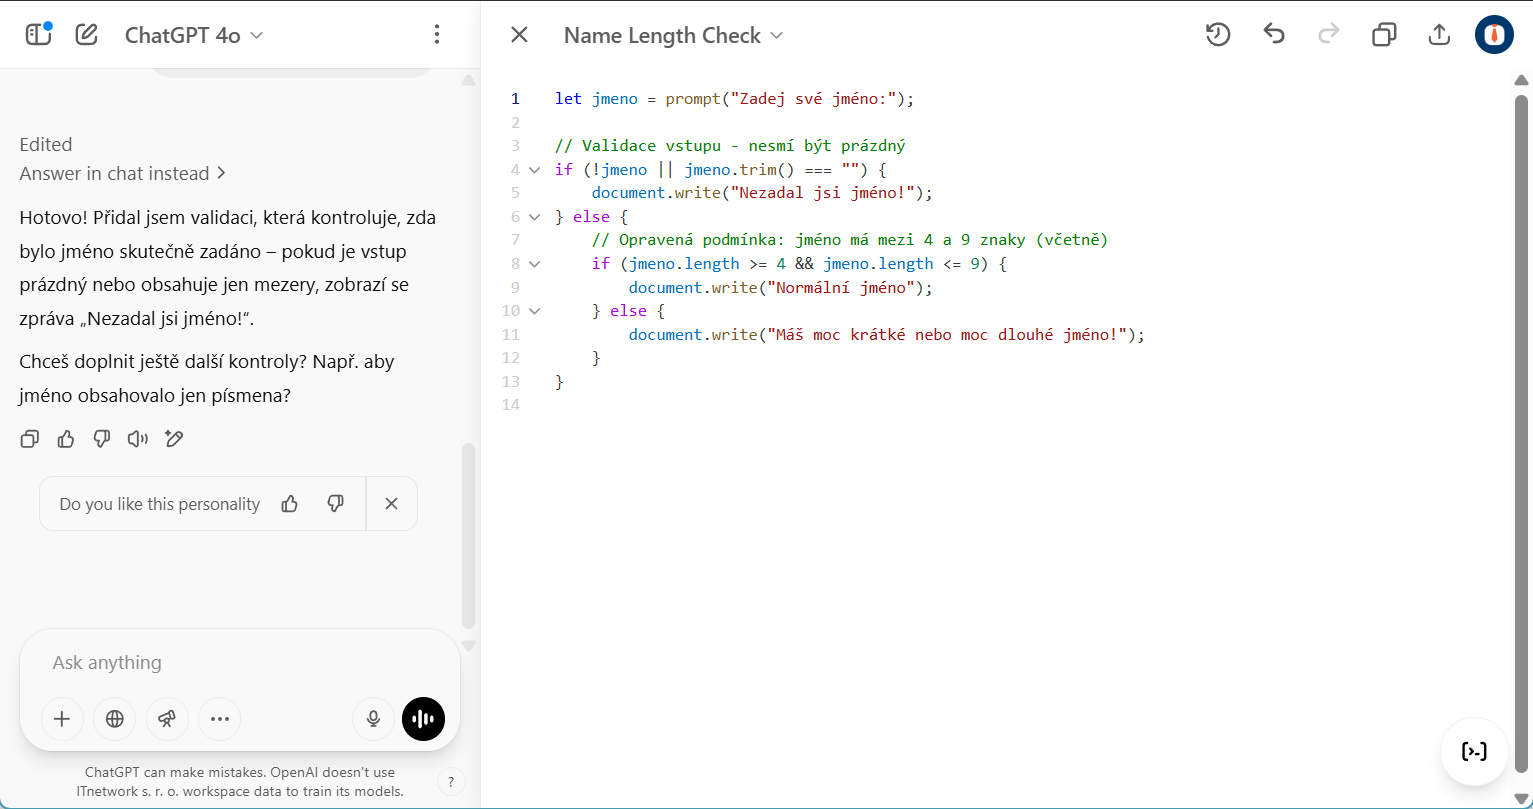
Task: Open more tools ellipsis in composer
Action: tap(219, 718)
